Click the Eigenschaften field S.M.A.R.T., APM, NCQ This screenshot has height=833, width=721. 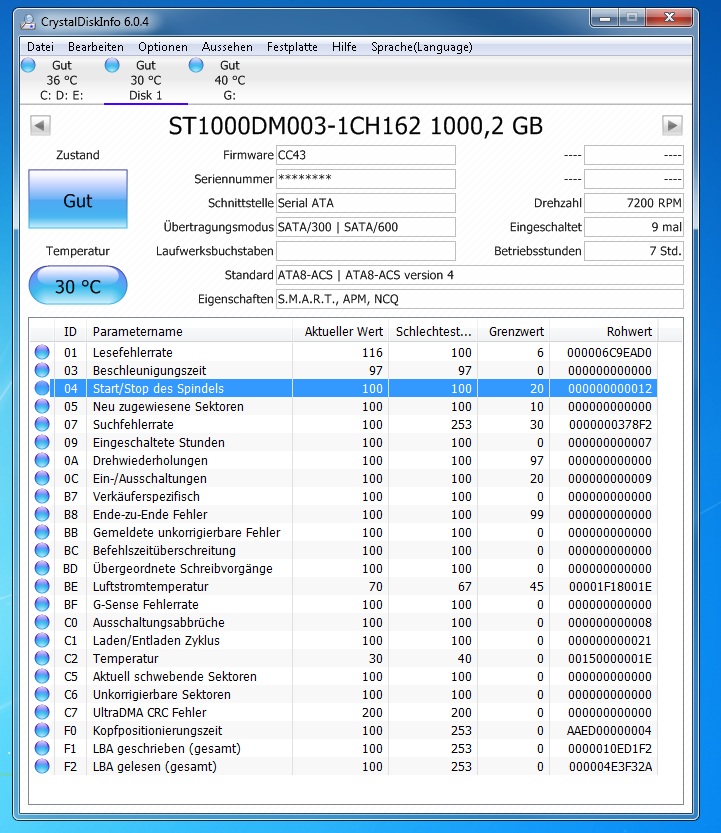(480, 299)
